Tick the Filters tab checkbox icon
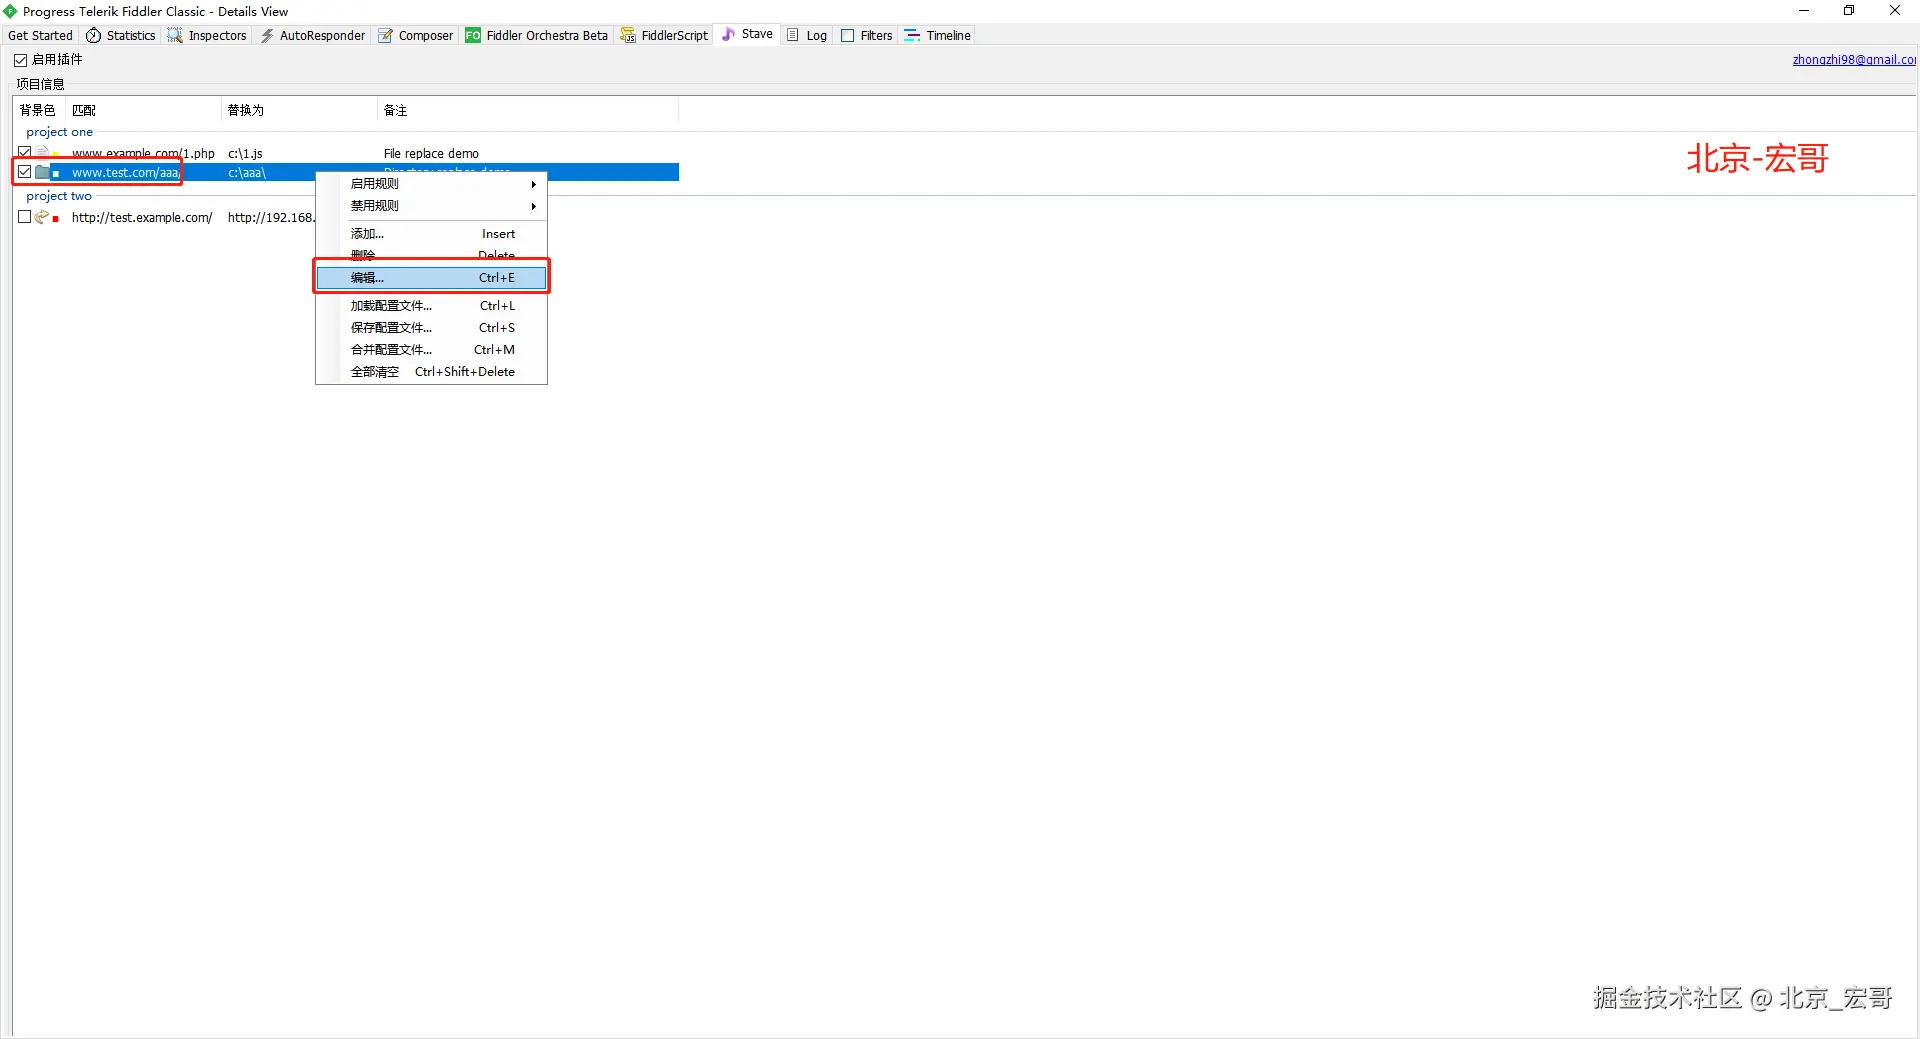Image resolution: width=1920 pixels, height=1039 pixels. point(848,35)
